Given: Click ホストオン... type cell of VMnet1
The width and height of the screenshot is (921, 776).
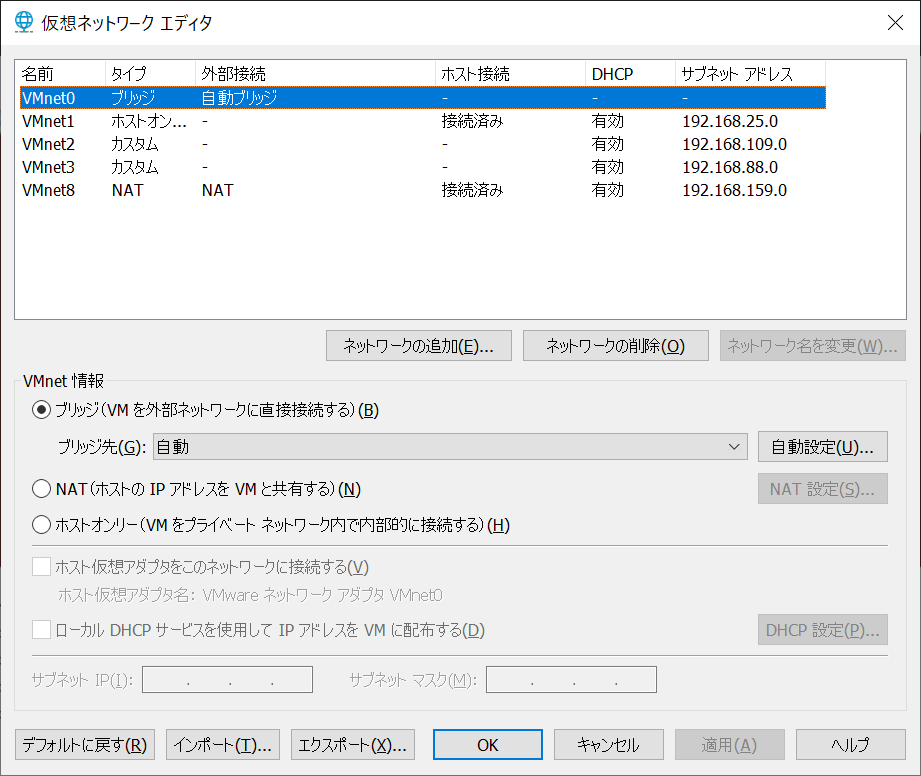Looking at the screenshot, I should click(x=149, y=121).
